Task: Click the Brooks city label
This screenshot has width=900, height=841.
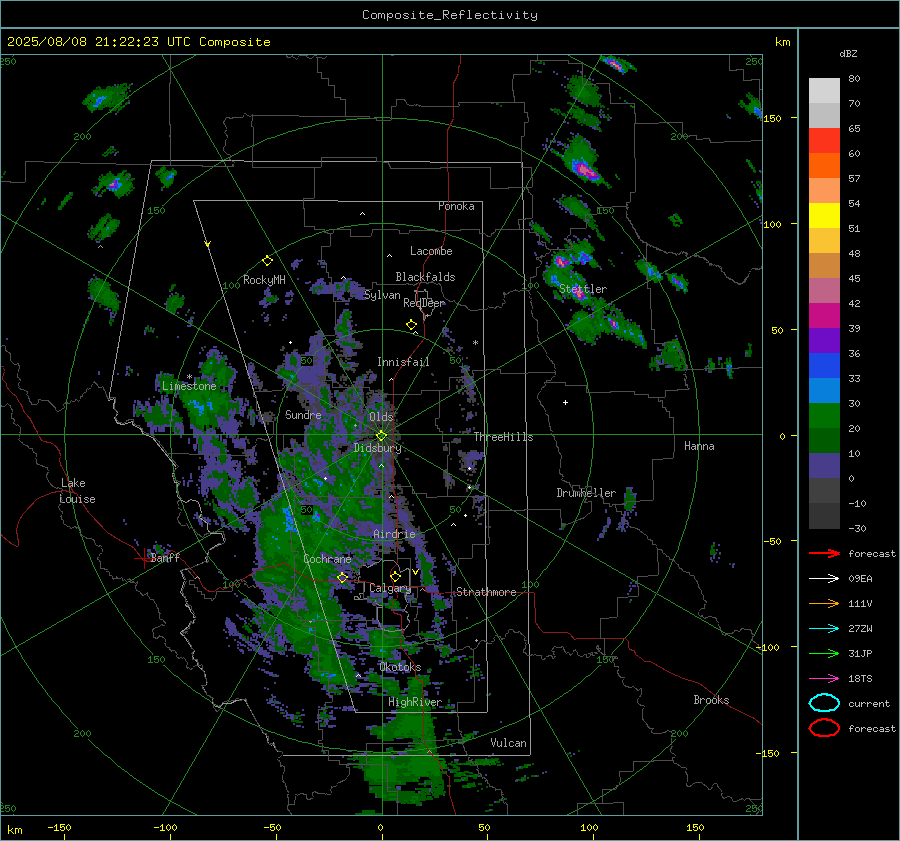Action: pos(711,700)
